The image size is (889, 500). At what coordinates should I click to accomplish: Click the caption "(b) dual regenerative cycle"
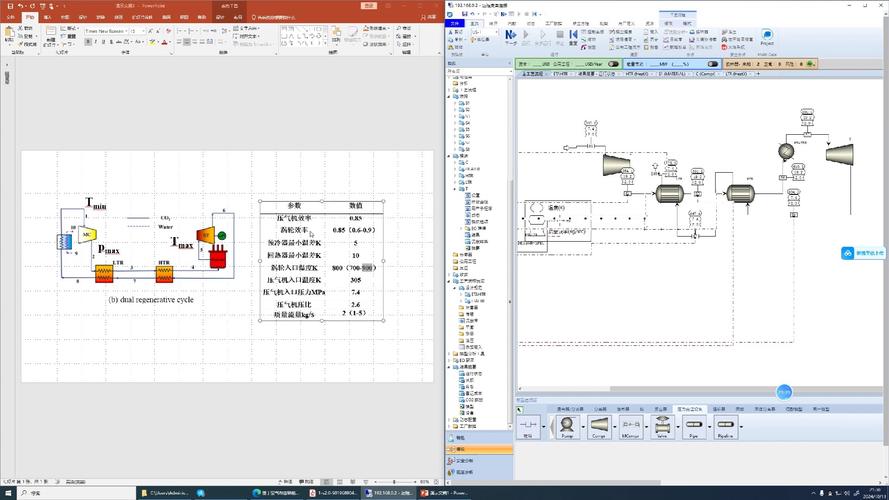coord(151,299)
